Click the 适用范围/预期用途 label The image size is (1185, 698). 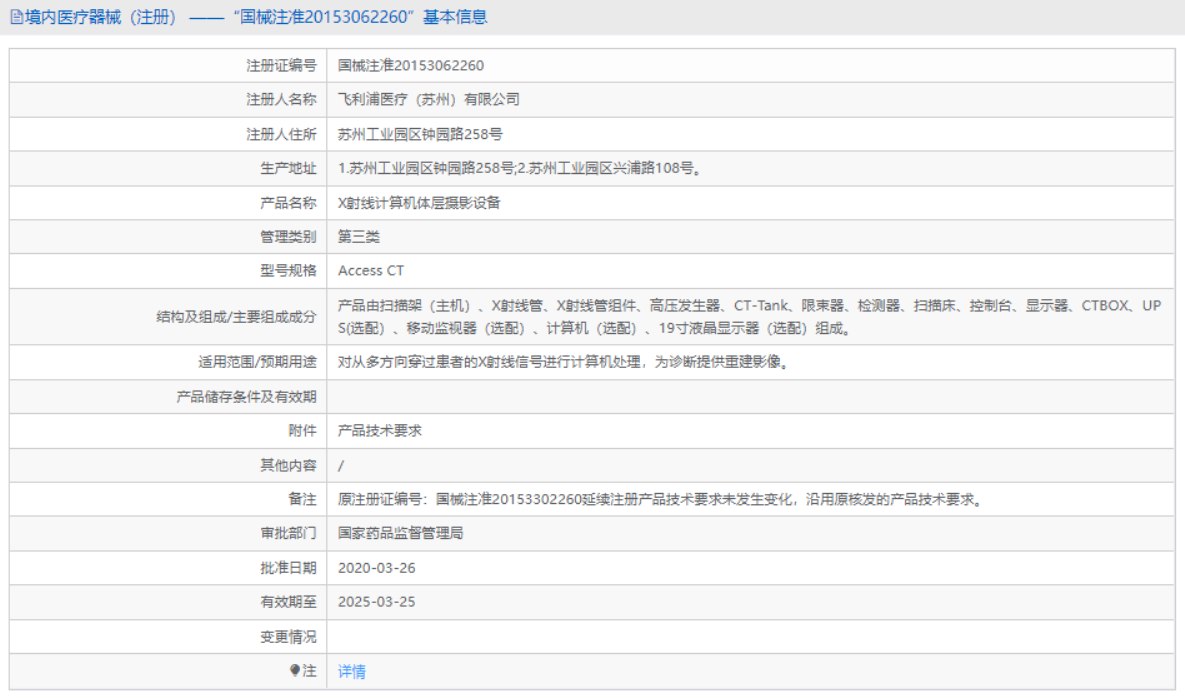(257, 362)
